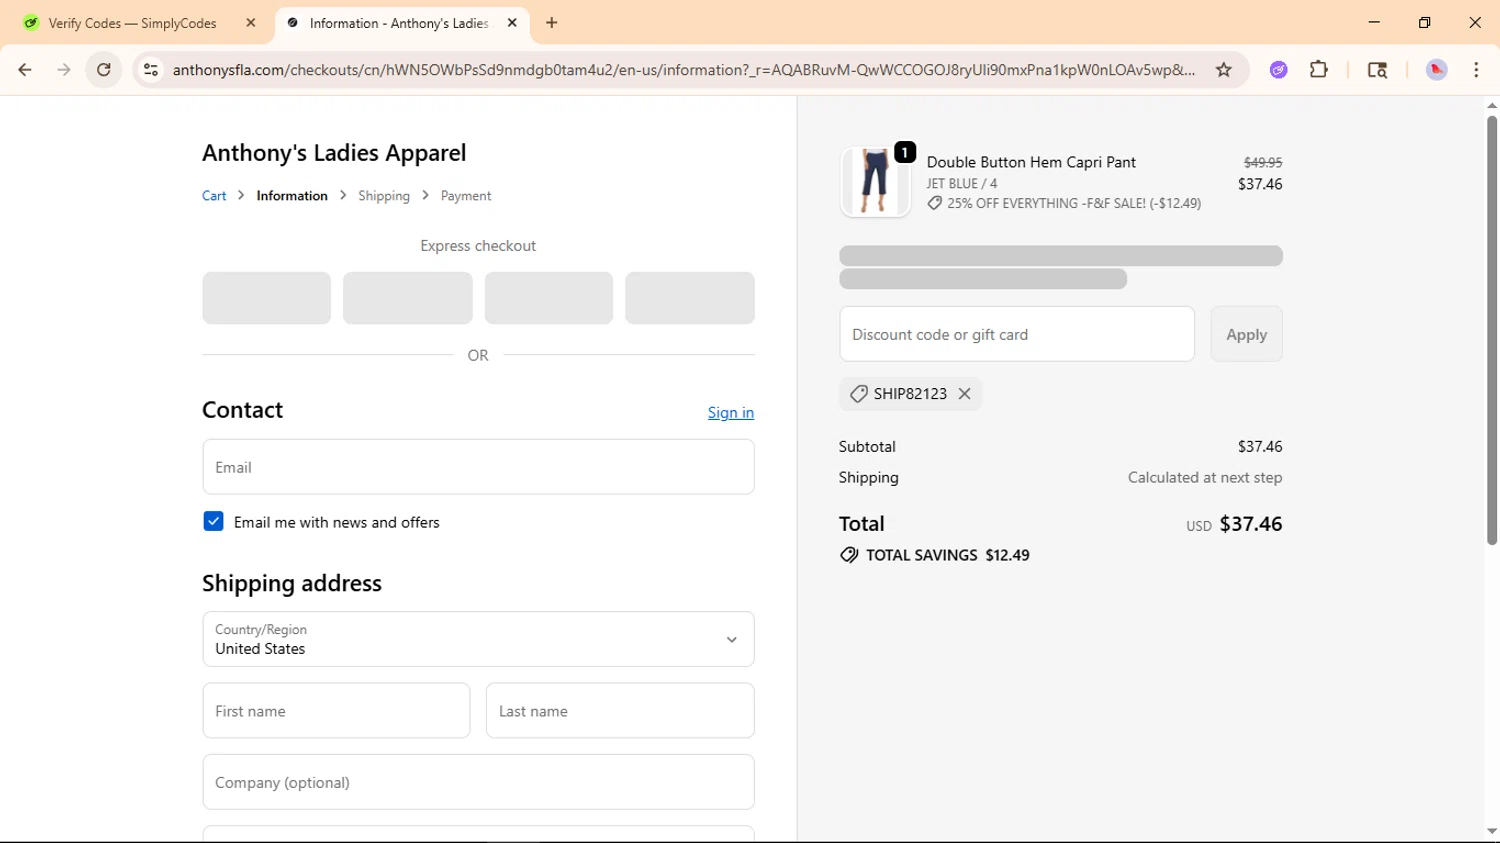Click the last express checkout placeholder button

[x=690, y=298]
